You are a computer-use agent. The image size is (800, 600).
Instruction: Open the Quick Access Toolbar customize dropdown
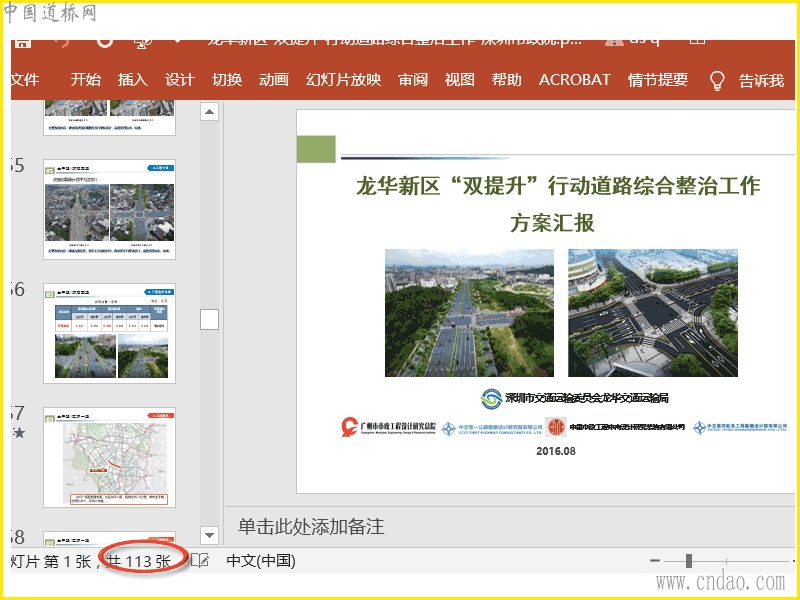click(x=178, y=41)
